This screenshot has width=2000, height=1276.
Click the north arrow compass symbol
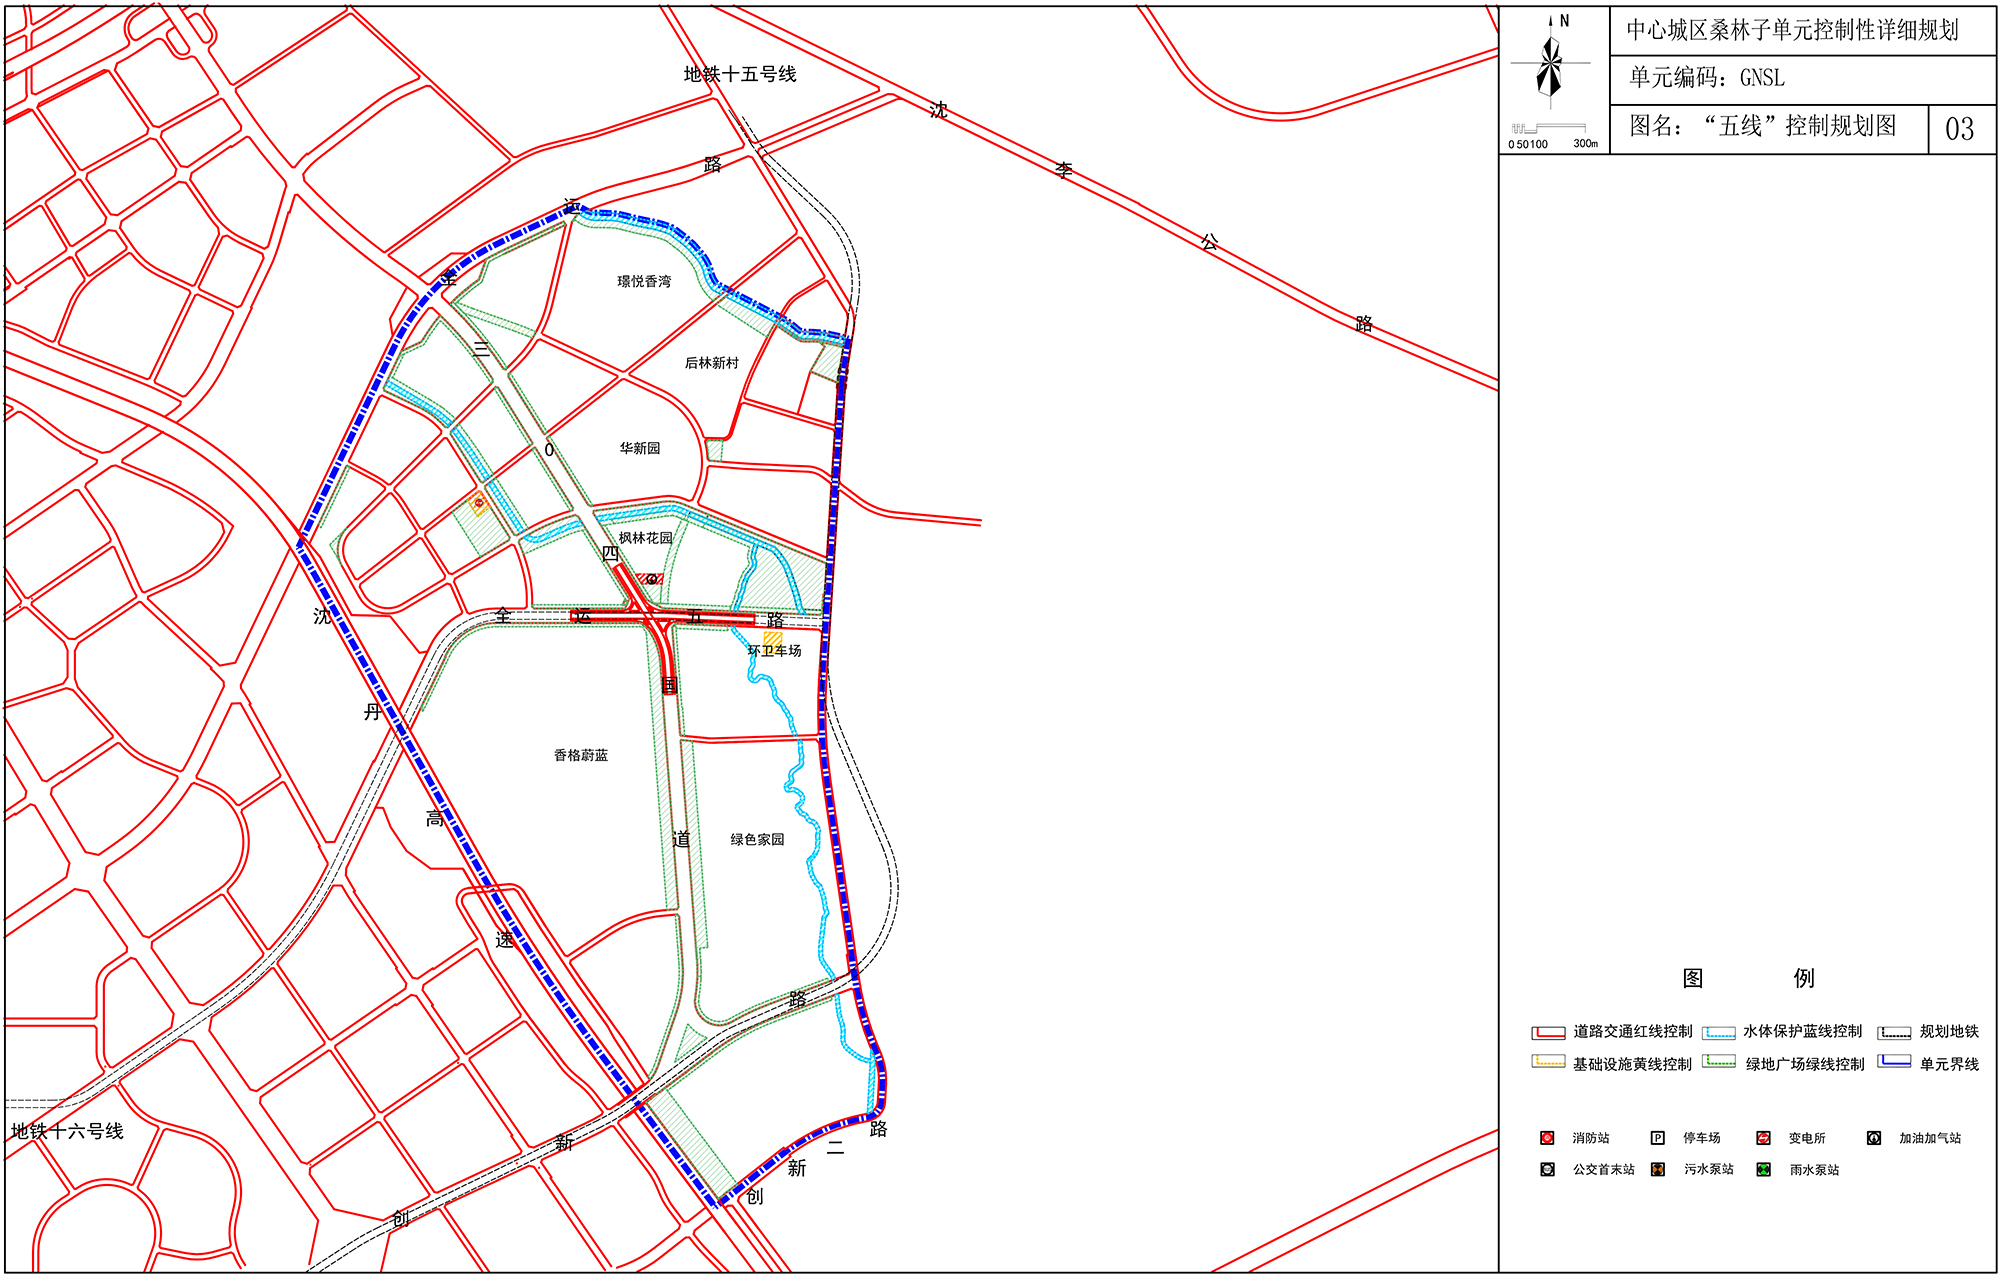[1551, 65]
